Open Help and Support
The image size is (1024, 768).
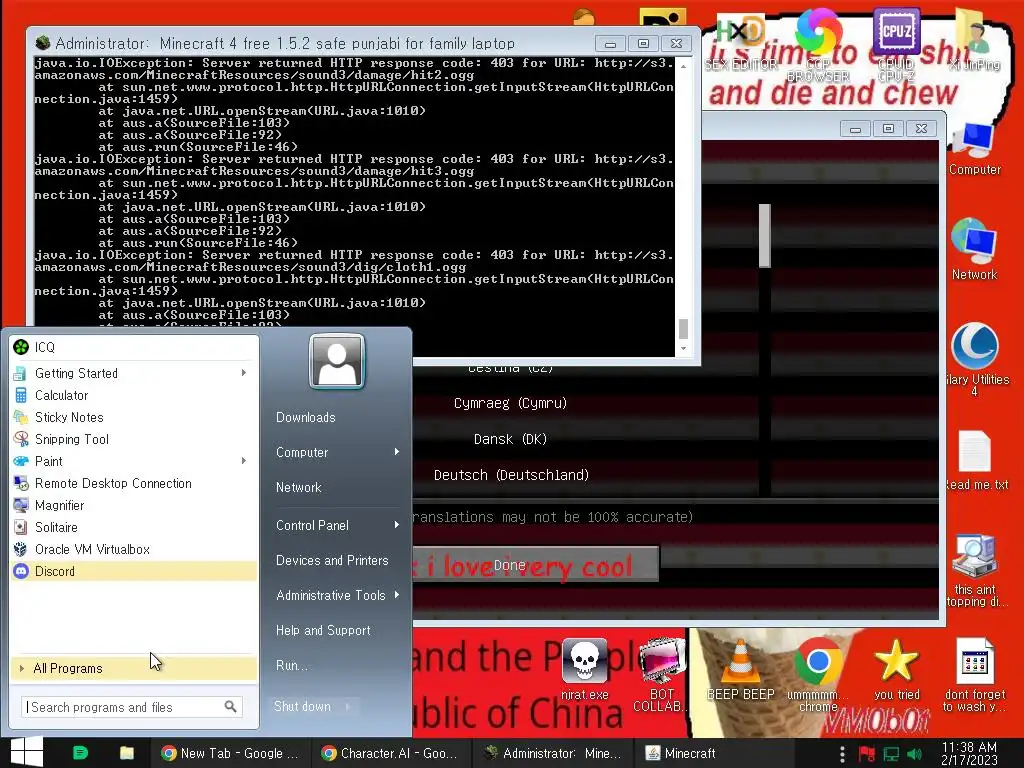(323, 630)
